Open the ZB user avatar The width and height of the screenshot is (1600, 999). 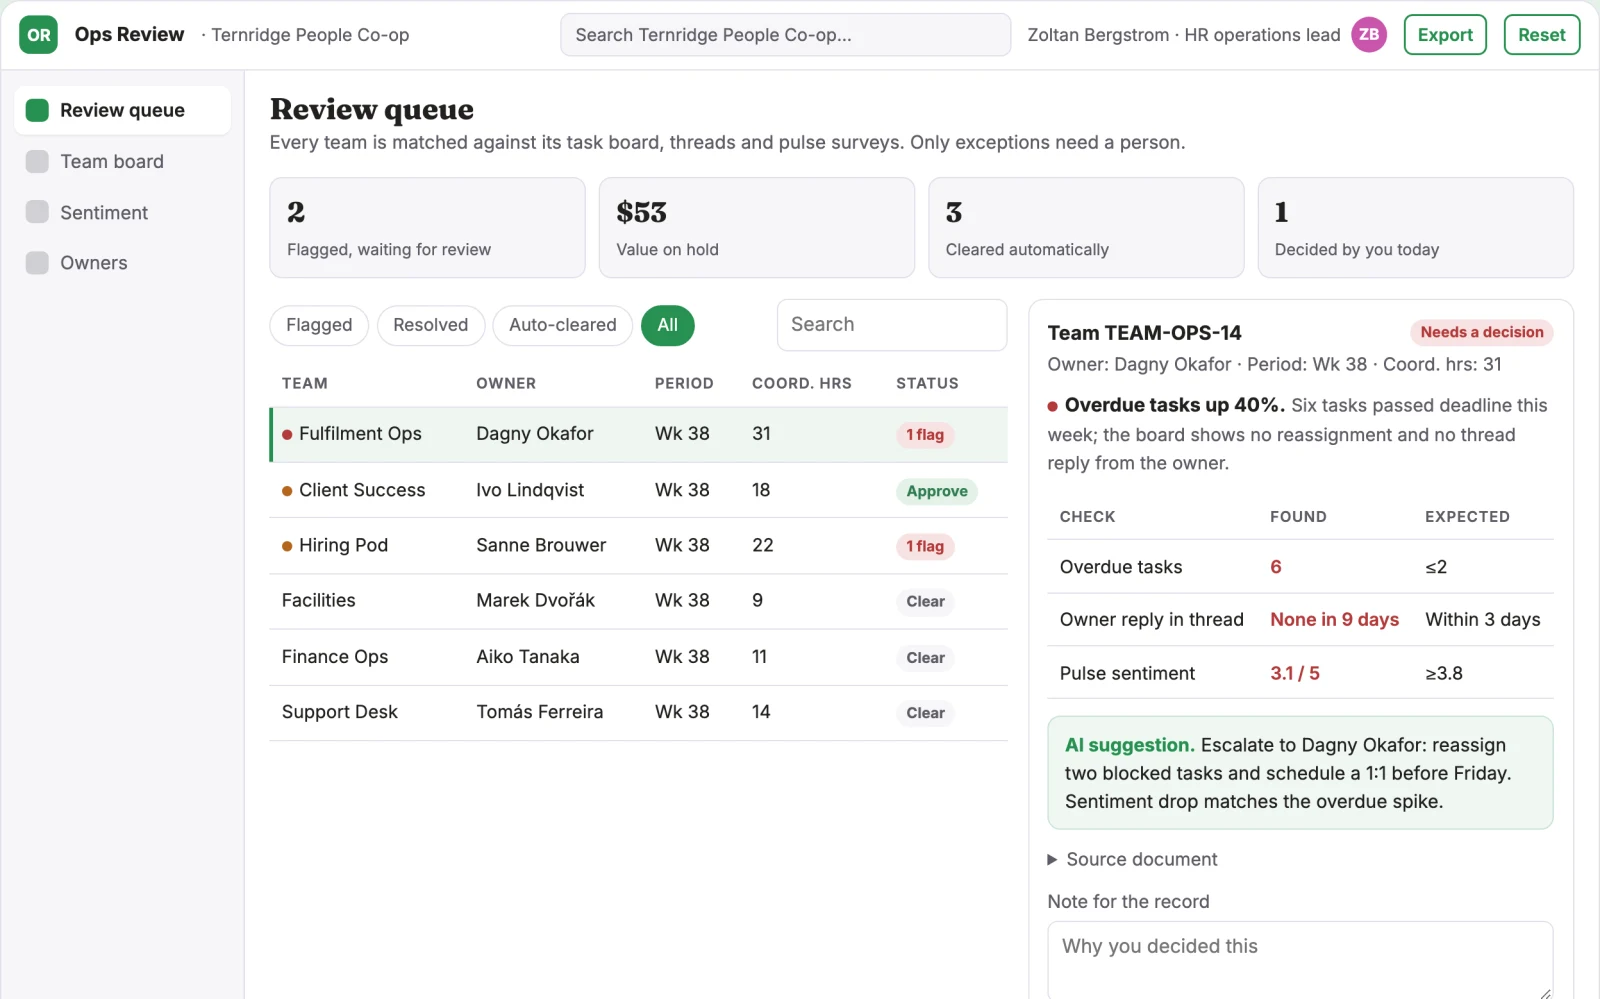coord(1369,35)
